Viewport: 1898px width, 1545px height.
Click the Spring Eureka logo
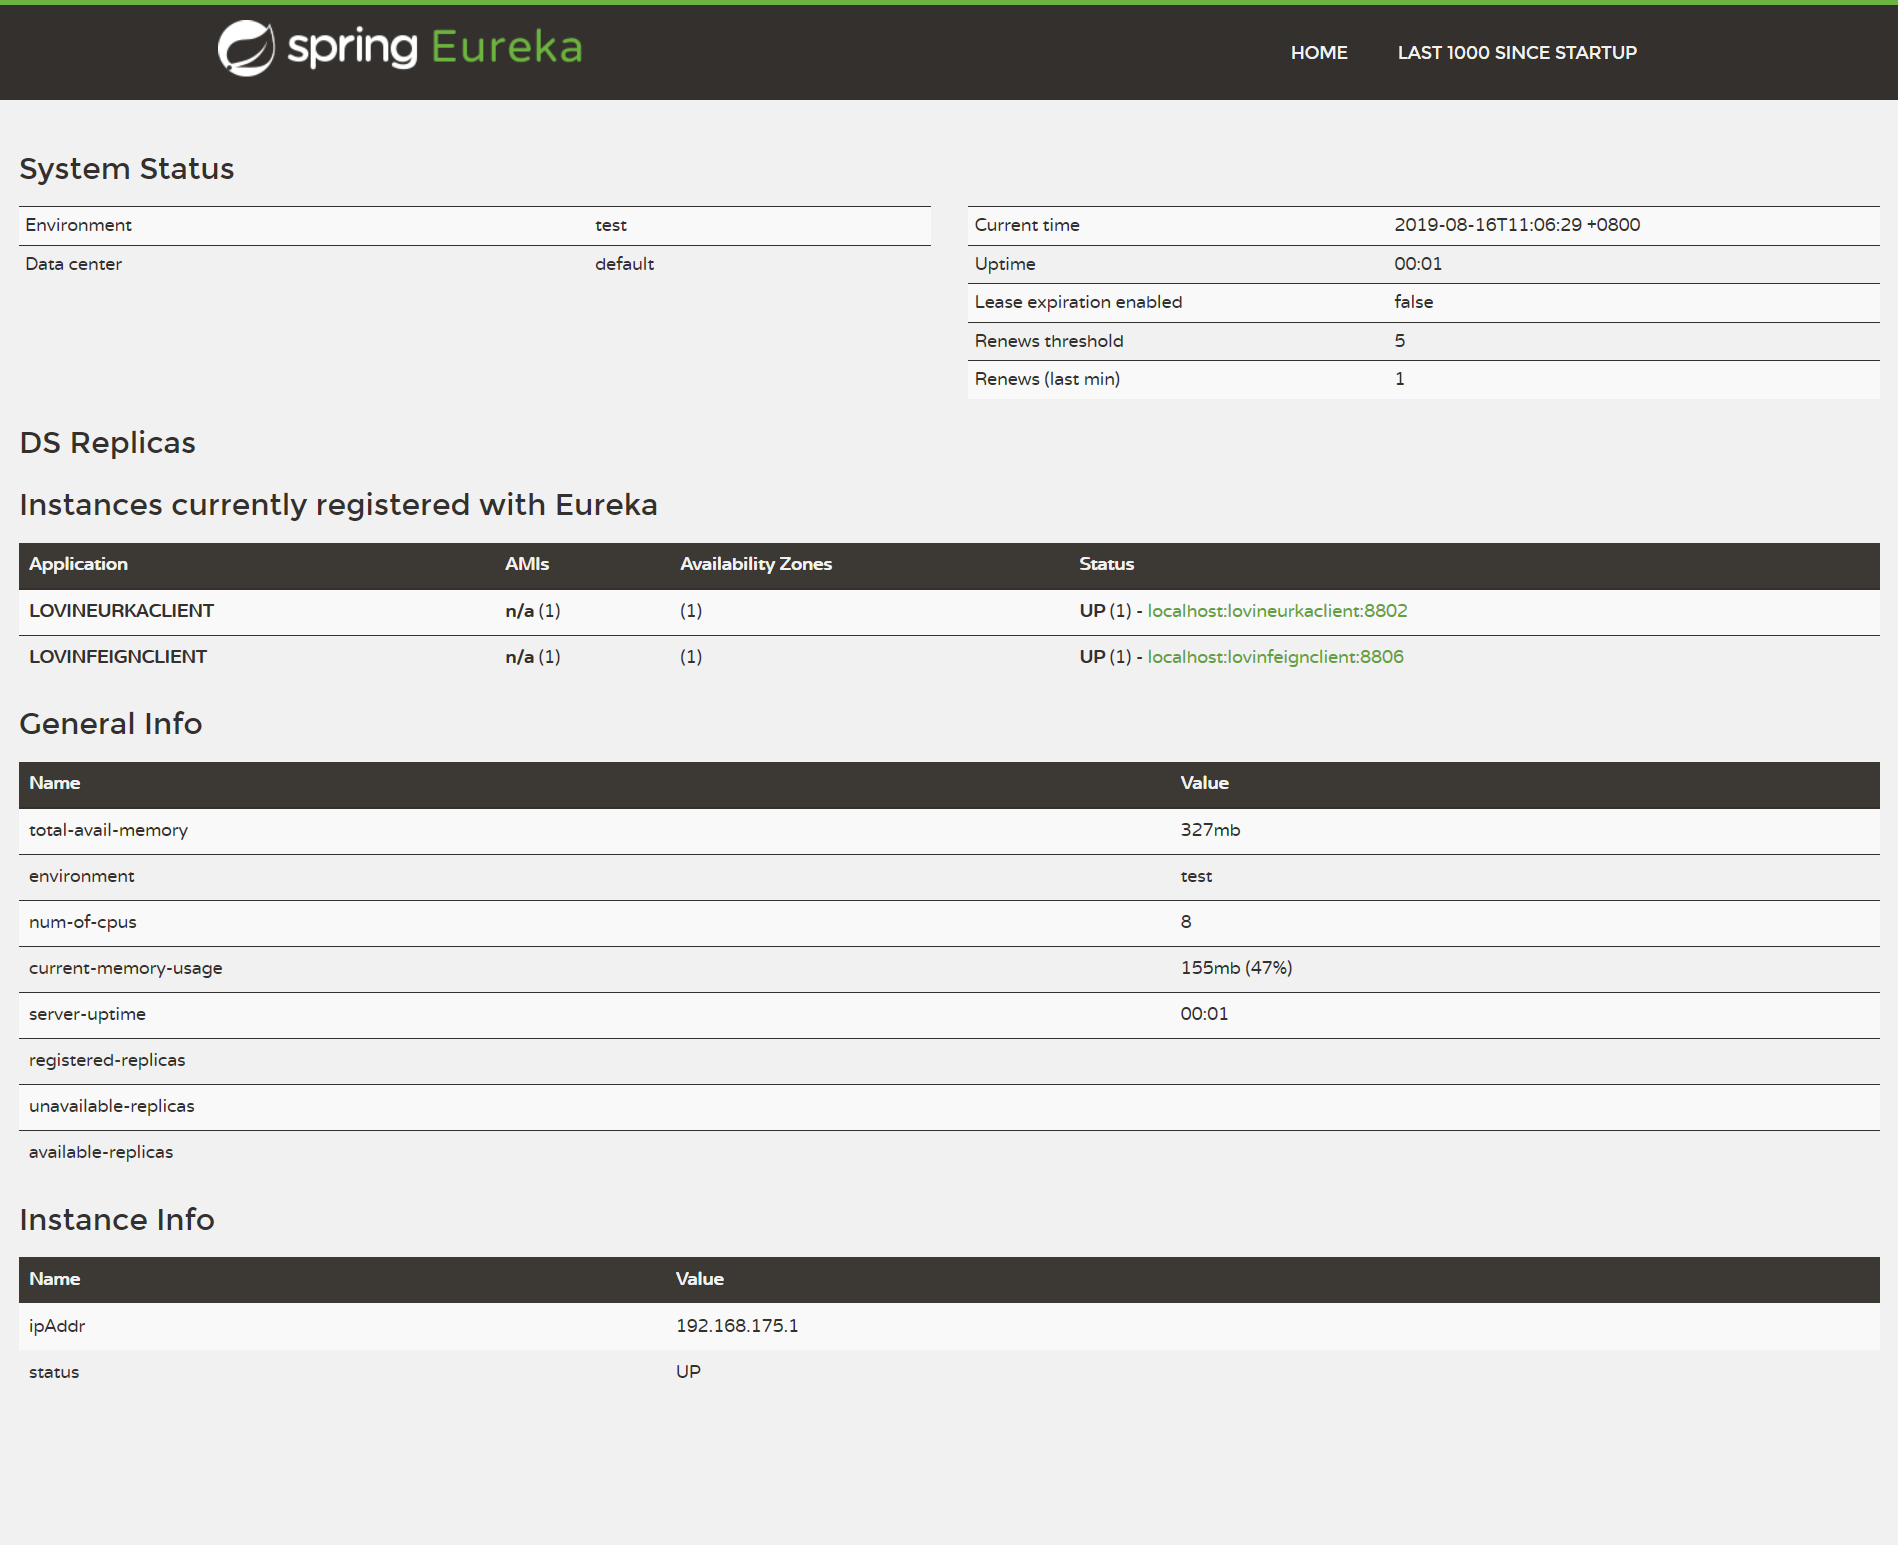click(x=400, y=48)
